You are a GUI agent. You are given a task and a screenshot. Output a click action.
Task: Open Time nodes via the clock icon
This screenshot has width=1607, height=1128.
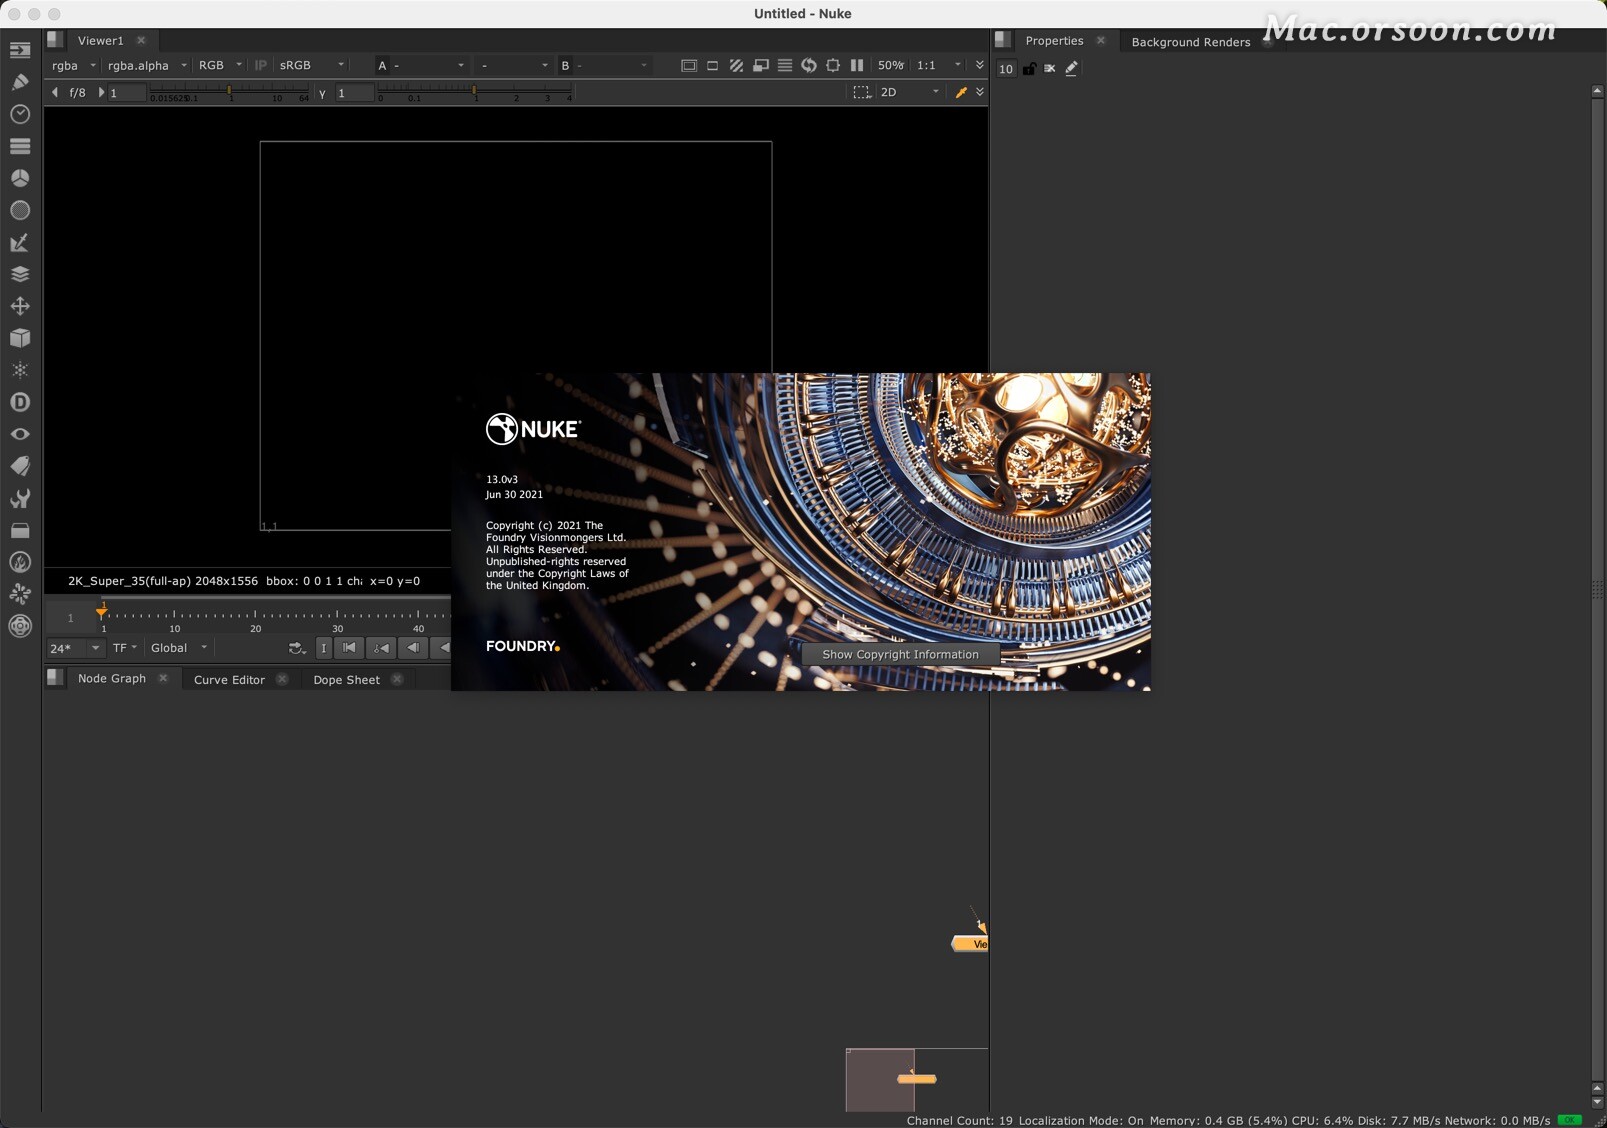pyautogui.click(x=20, y=114)
